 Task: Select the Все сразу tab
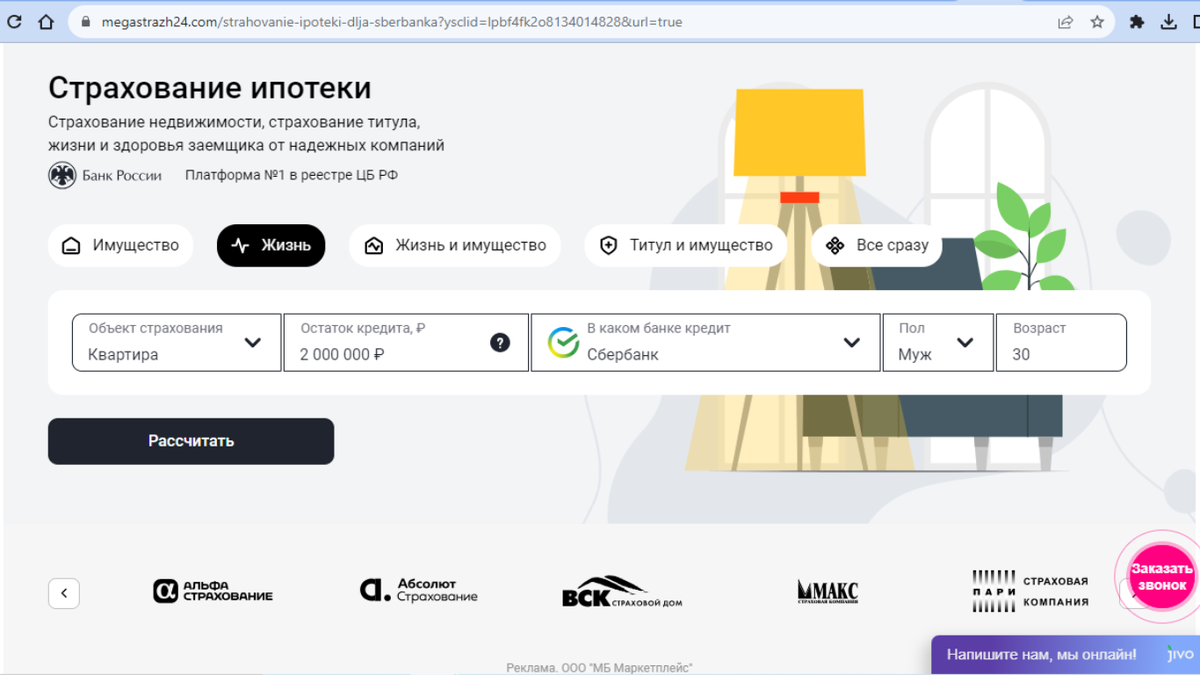click(876, 245)
